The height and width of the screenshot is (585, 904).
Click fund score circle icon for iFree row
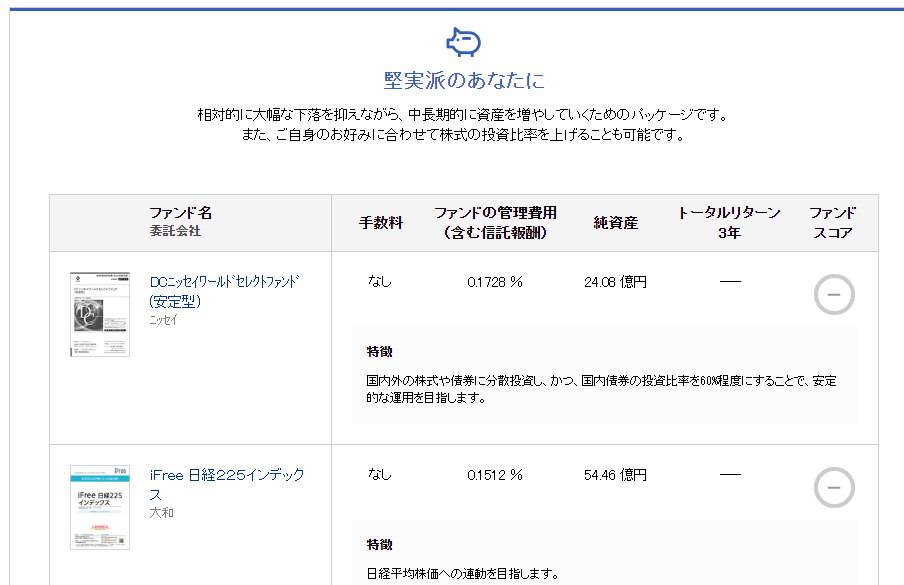point(834,488)
